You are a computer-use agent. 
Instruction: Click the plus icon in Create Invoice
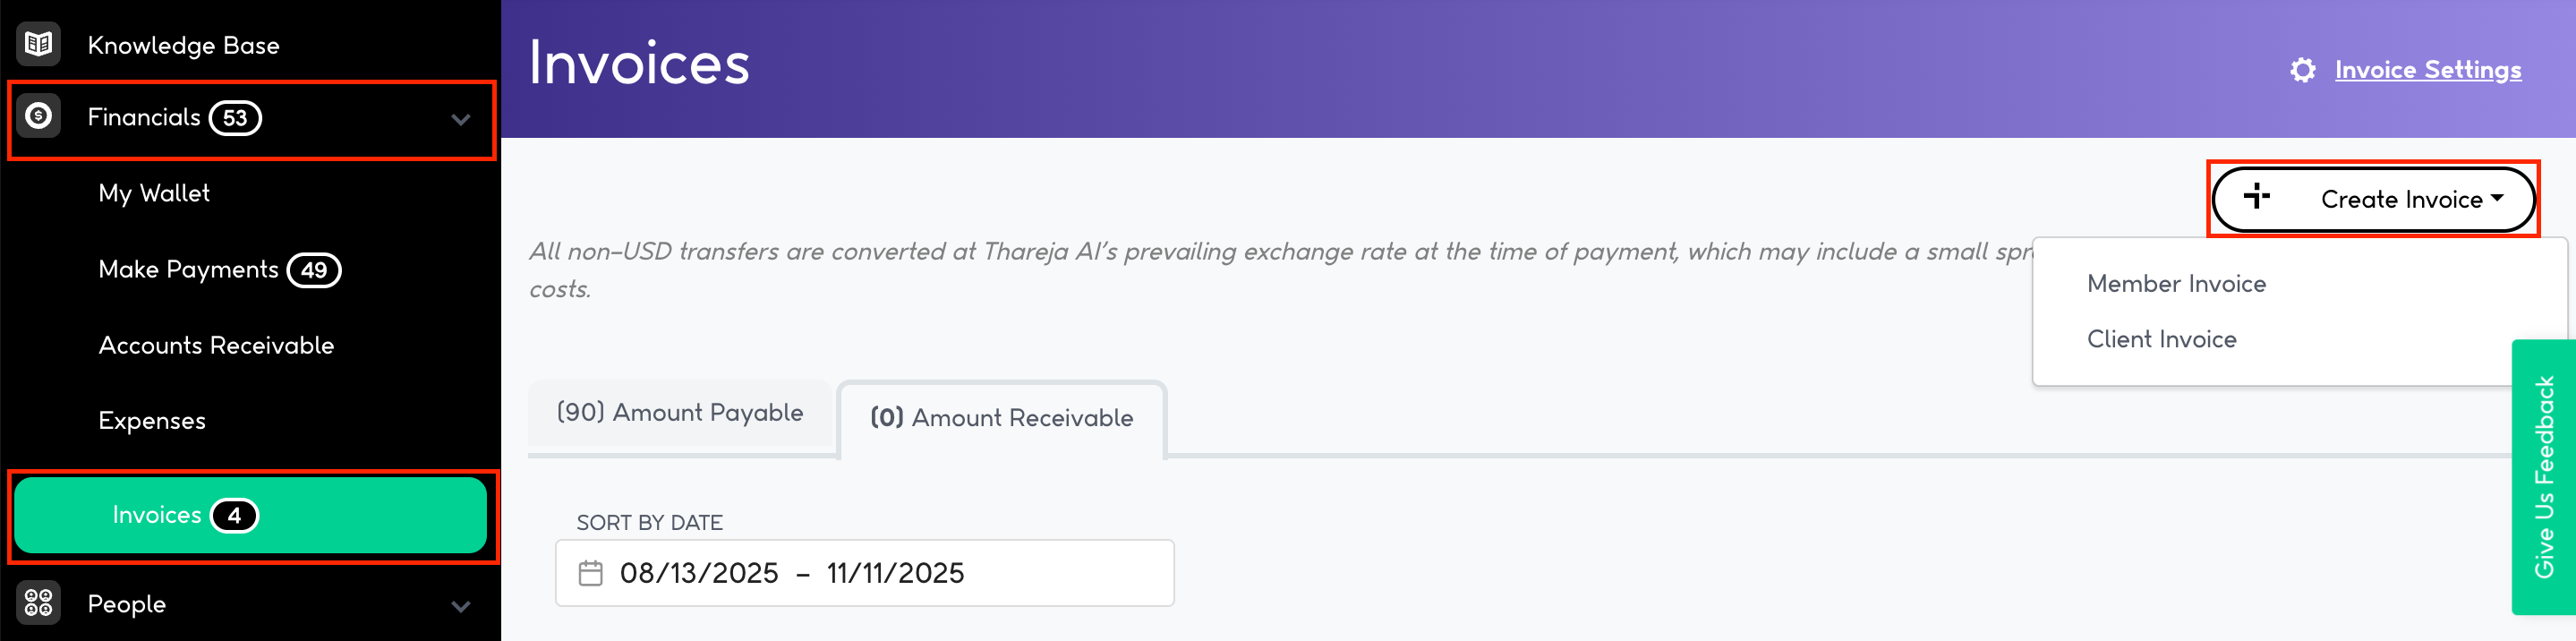[2256, 197]
